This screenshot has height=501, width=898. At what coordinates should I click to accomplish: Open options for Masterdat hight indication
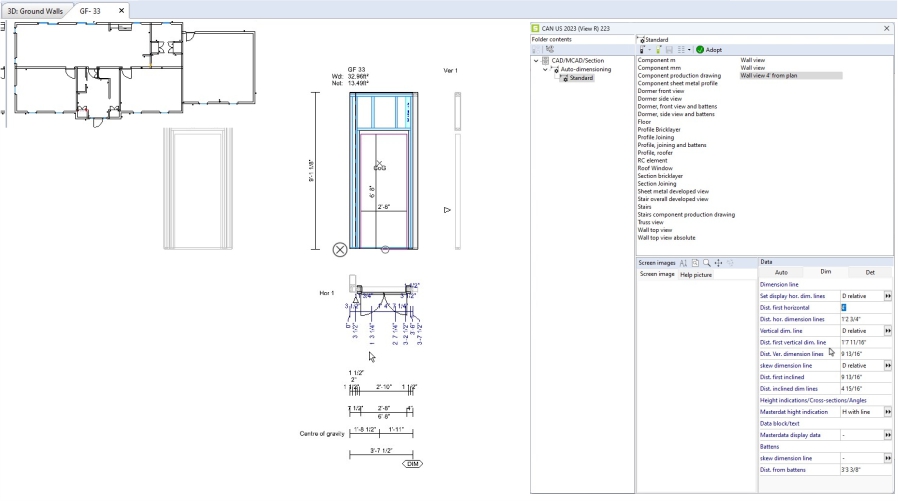point(887,411)
